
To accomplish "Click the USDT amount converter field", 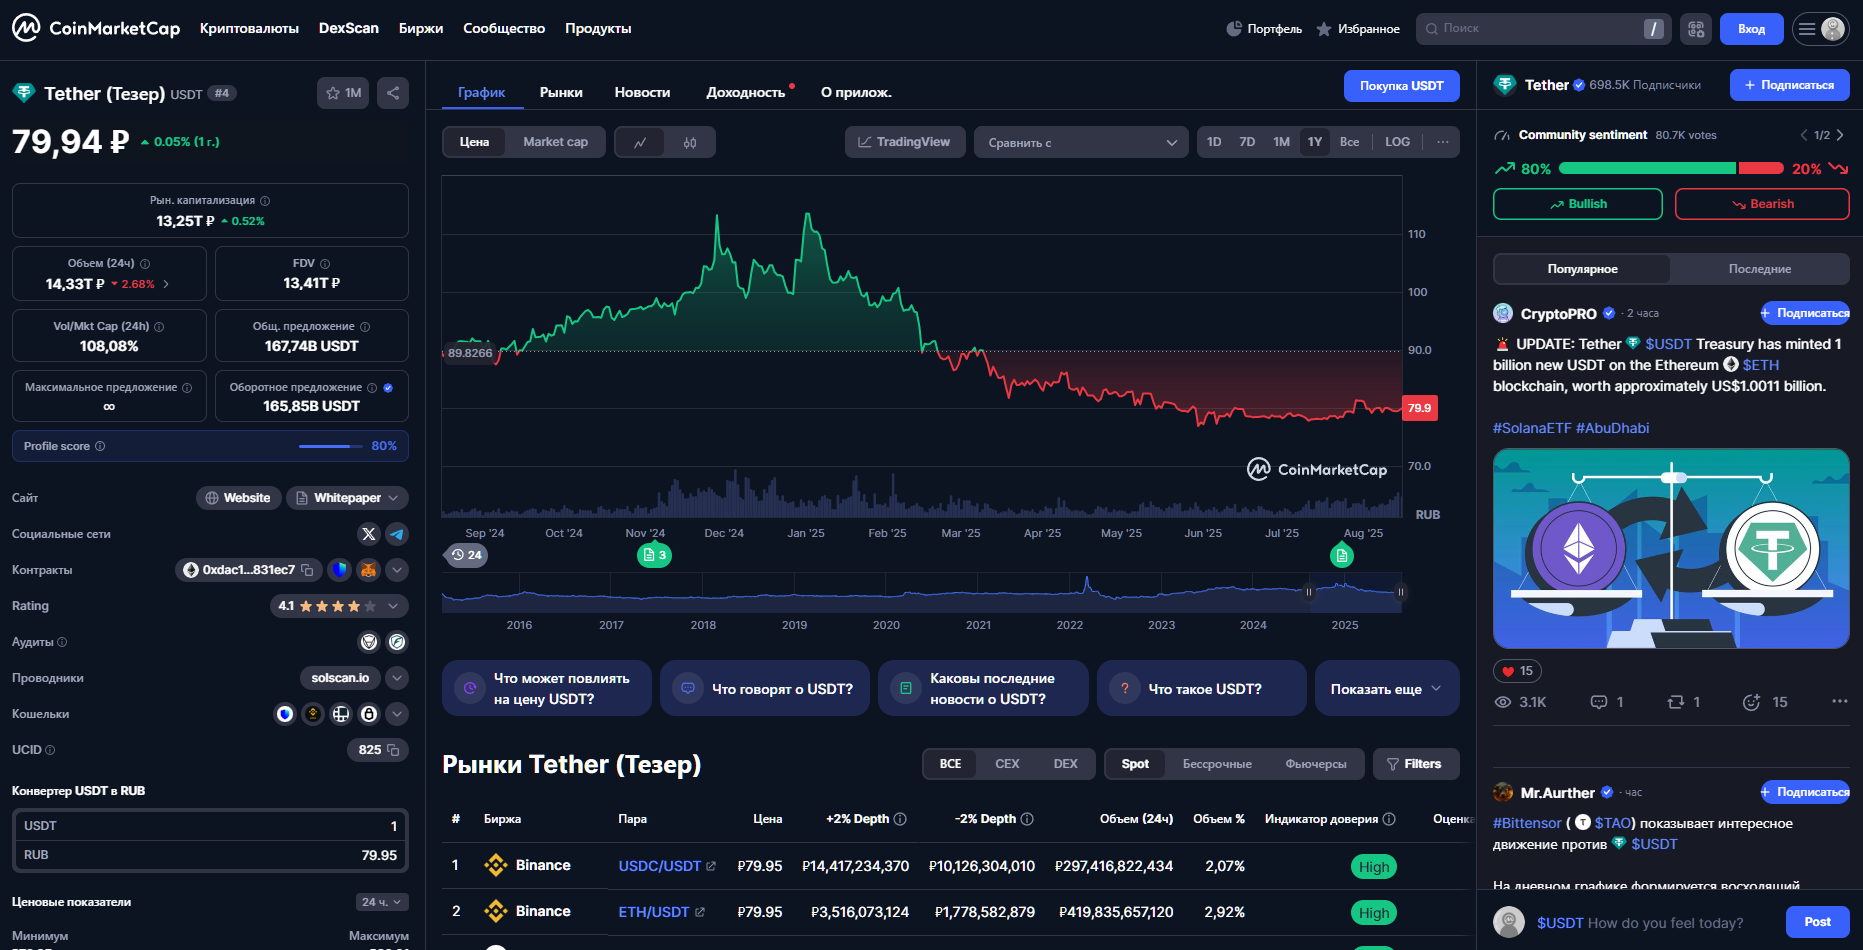I will point(210,826).
